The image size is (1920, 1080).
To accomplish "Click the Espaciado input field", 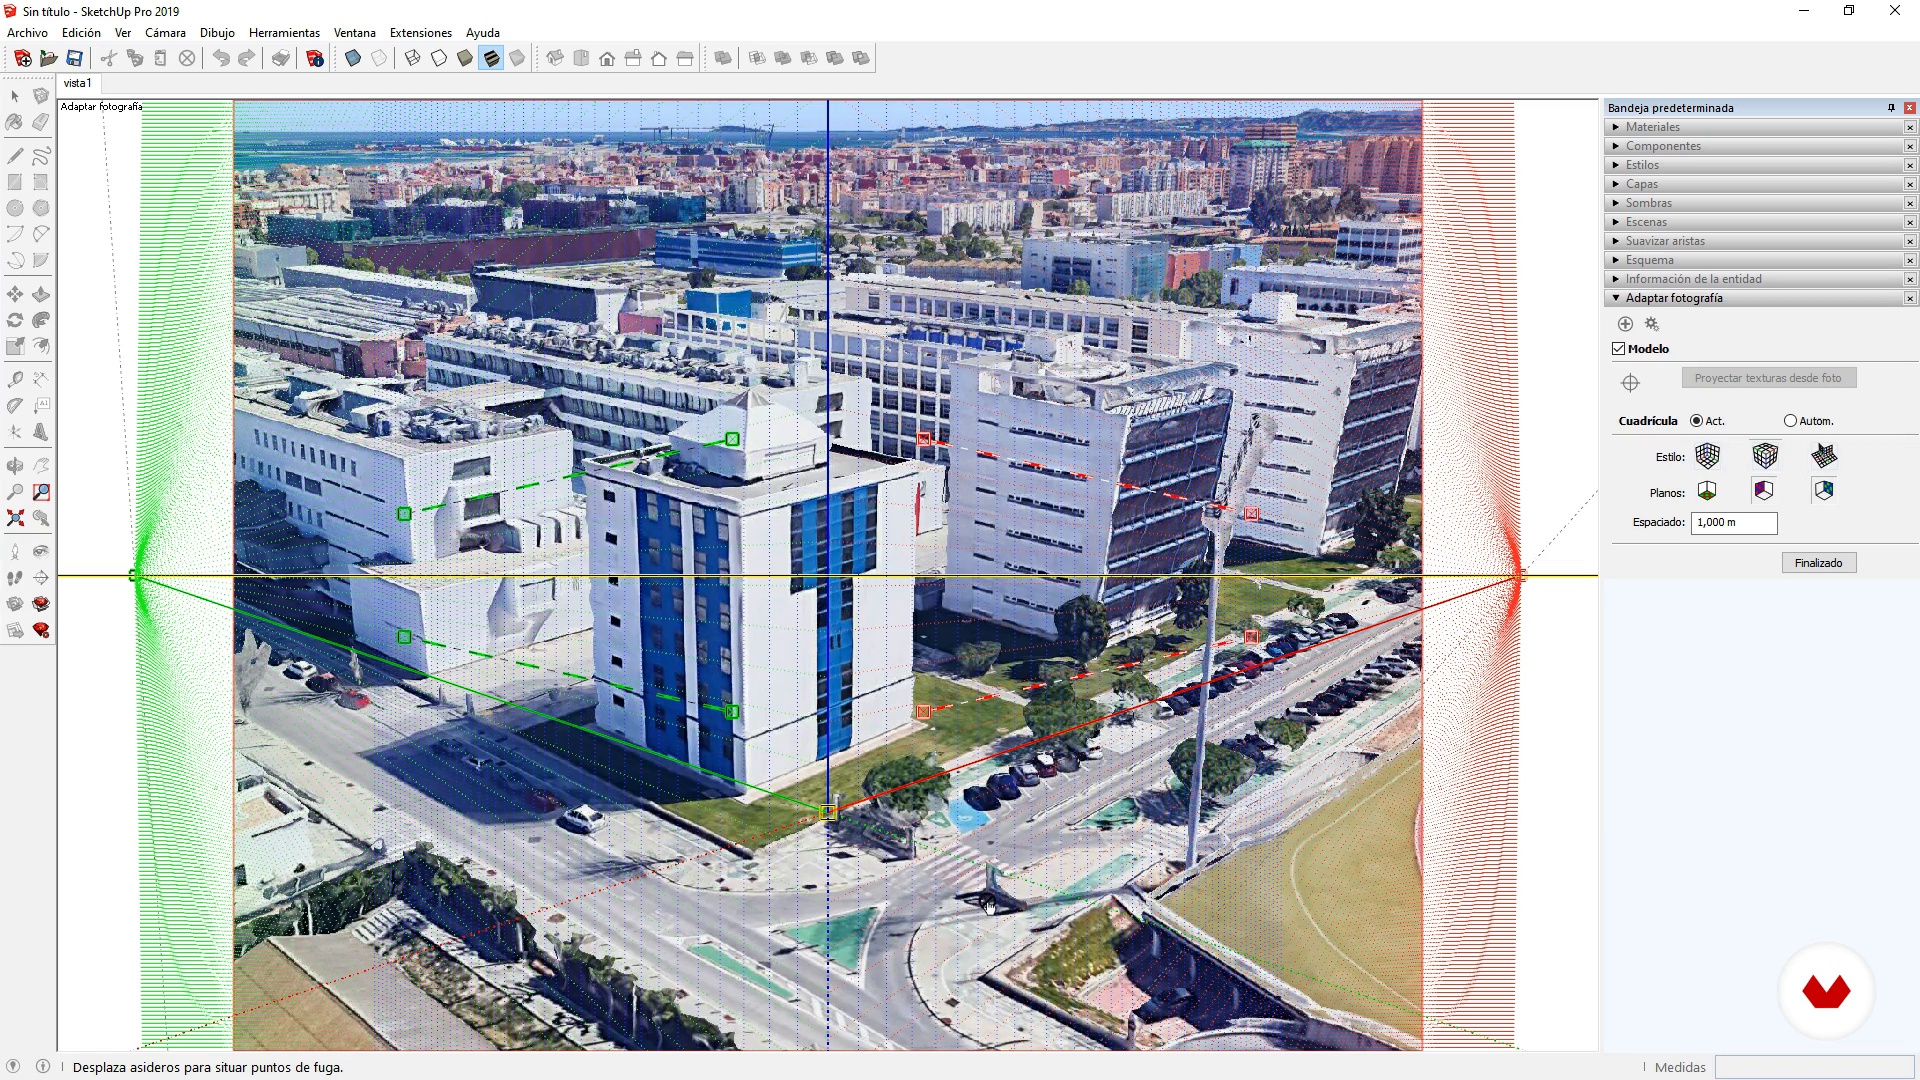I will (1733, 522).
